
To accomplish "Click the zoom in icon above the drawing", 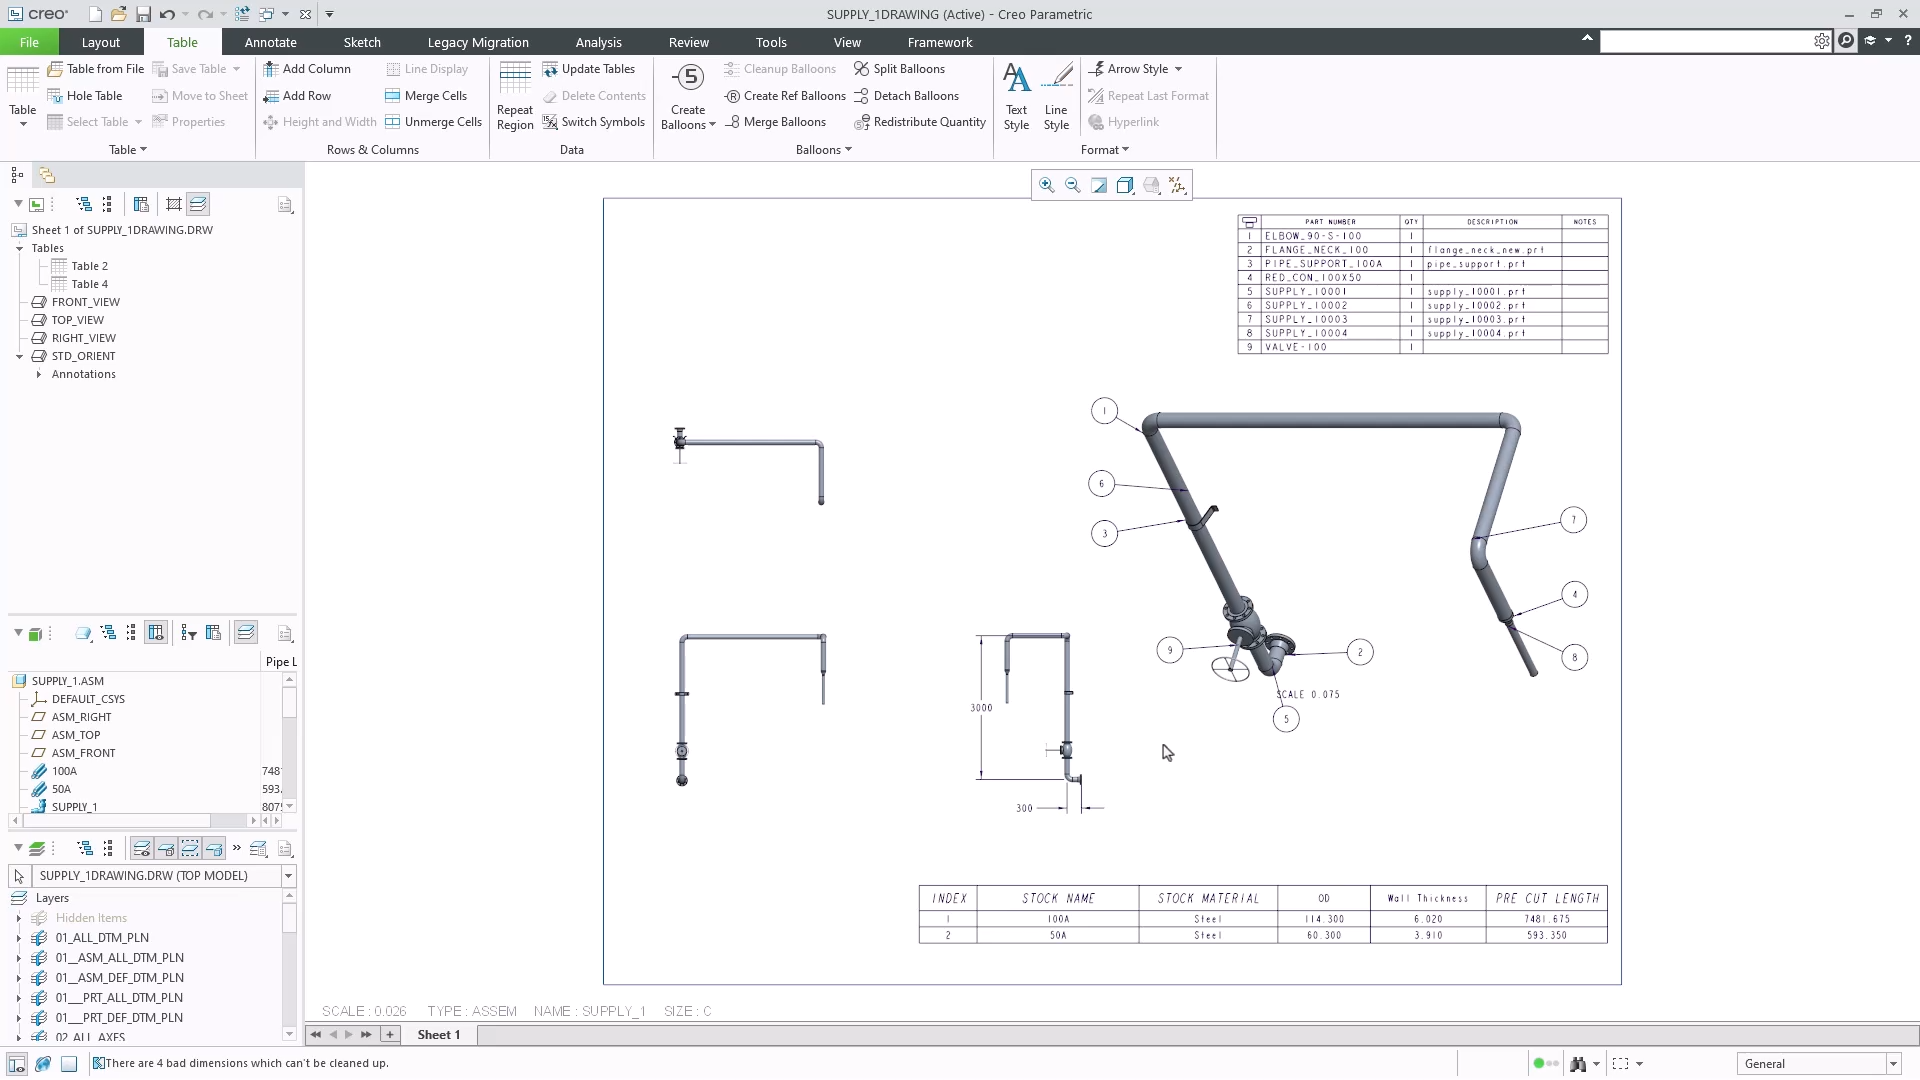I will pos(1046,185).
